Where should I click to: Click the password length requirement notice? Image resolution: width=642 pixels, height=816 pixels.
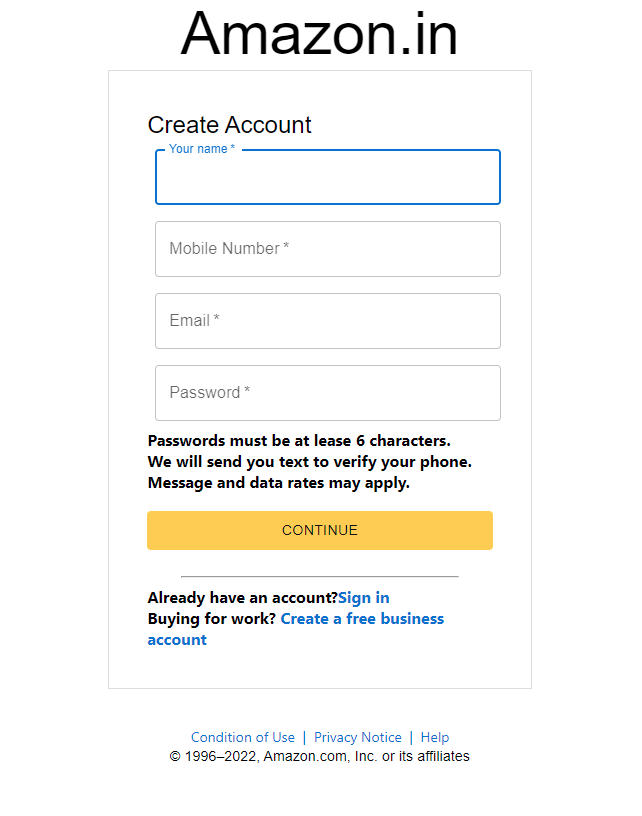(x=298, y=440)
